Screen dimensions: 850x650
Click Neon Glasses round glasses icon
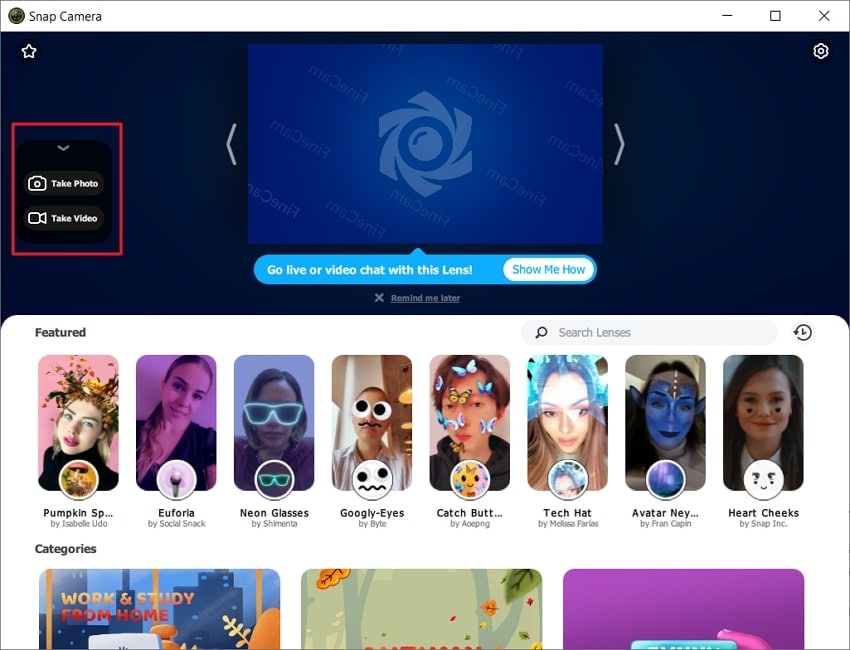tap(274, 479)
